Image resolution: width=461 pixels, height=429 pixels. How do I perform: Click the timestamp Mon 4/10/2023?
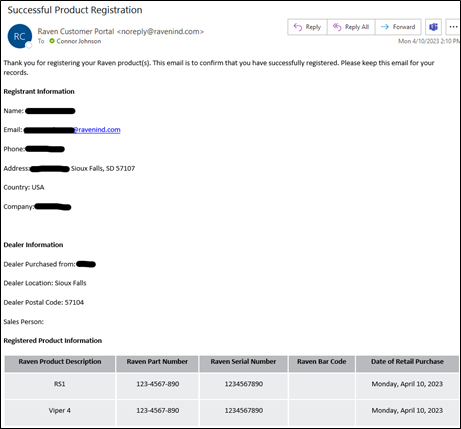point(429,41)
